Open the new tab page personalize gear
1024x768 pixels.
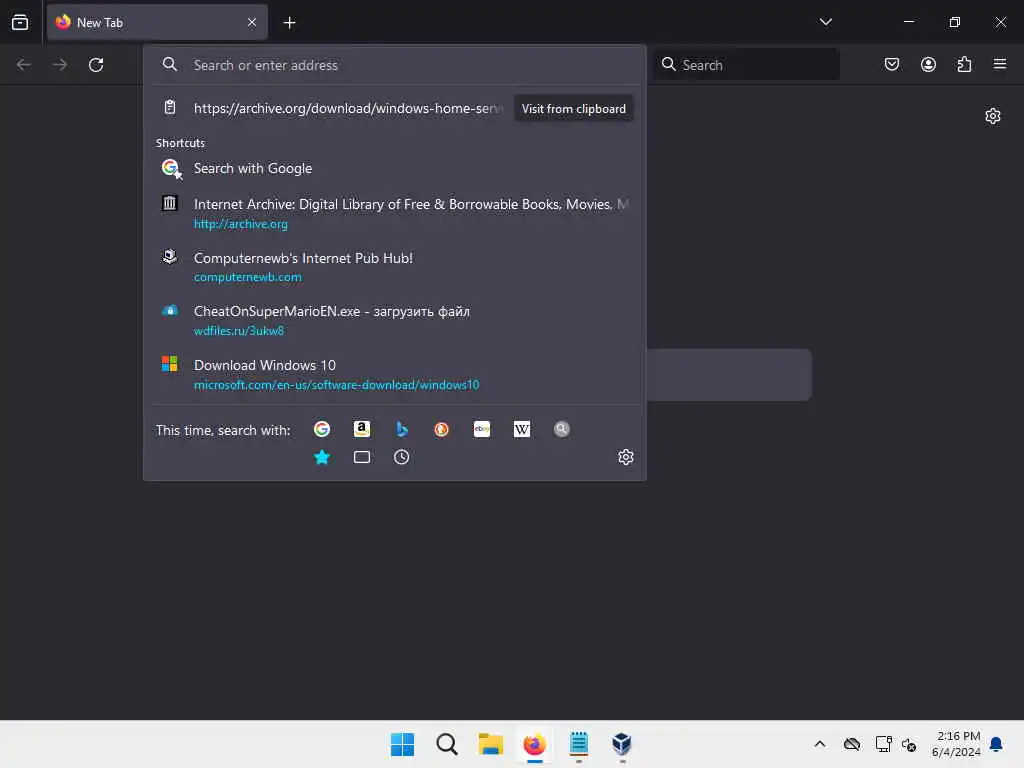(993, 116)
